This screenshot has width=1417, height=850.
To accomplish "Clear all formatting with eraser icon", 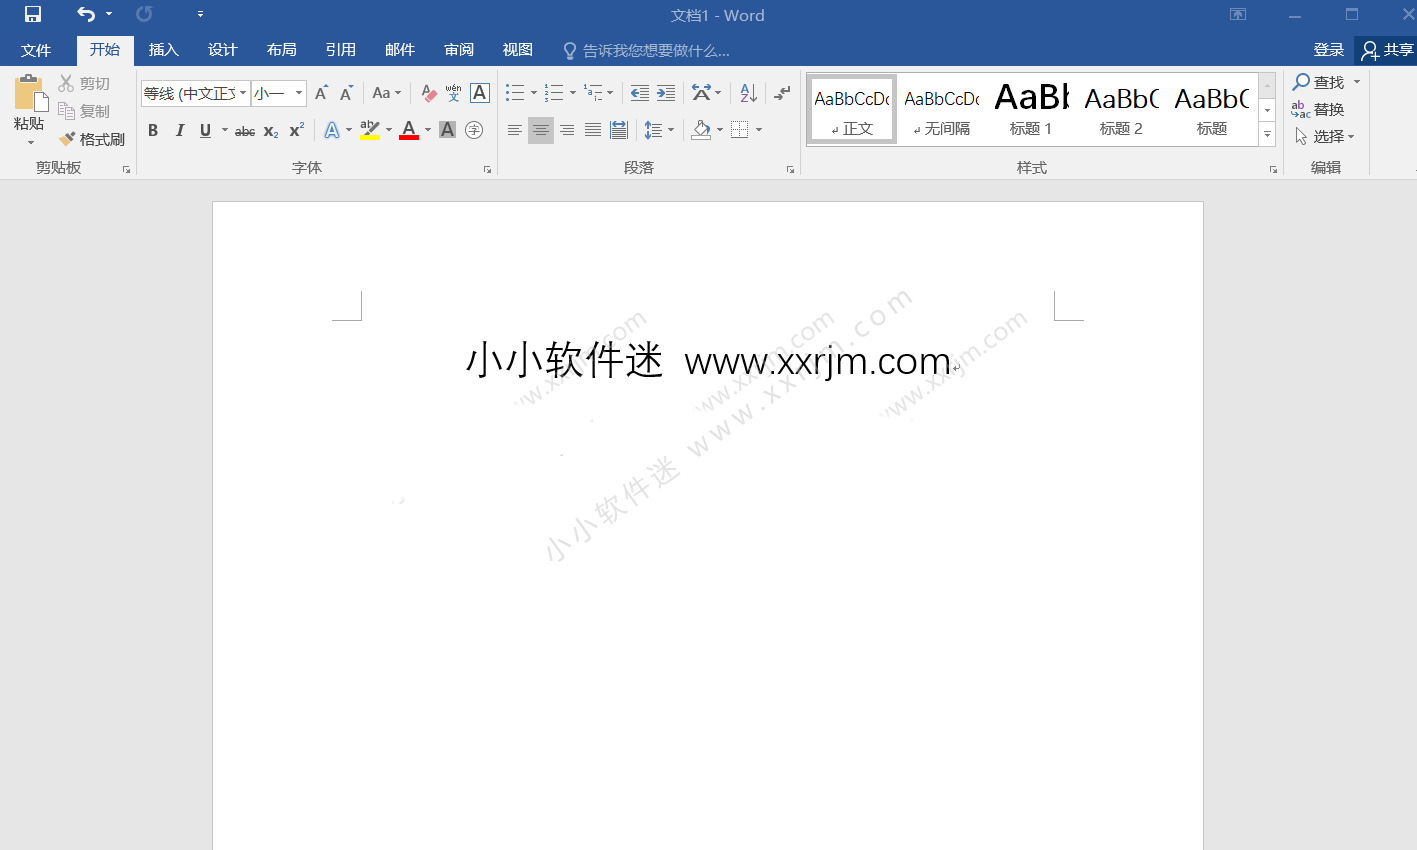I will pos(428,93).
